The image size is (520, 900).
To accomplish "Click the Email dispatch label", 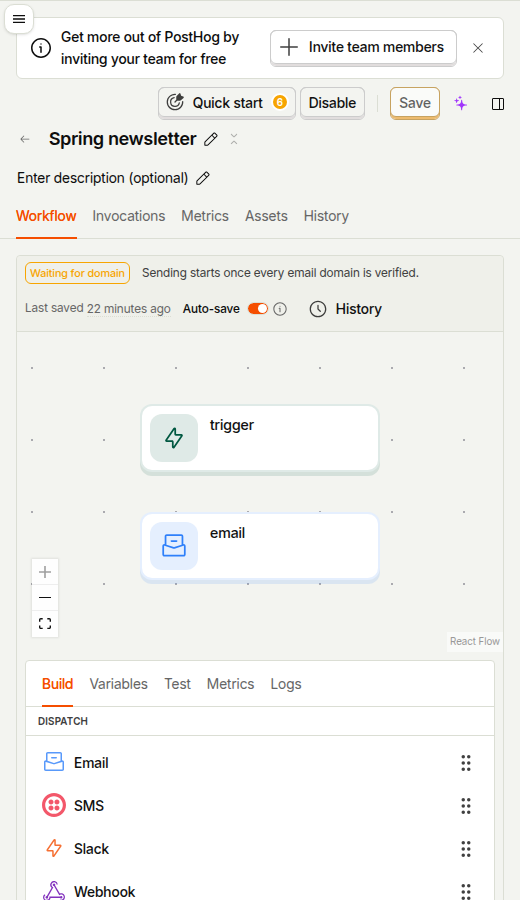I will (91, 763).
